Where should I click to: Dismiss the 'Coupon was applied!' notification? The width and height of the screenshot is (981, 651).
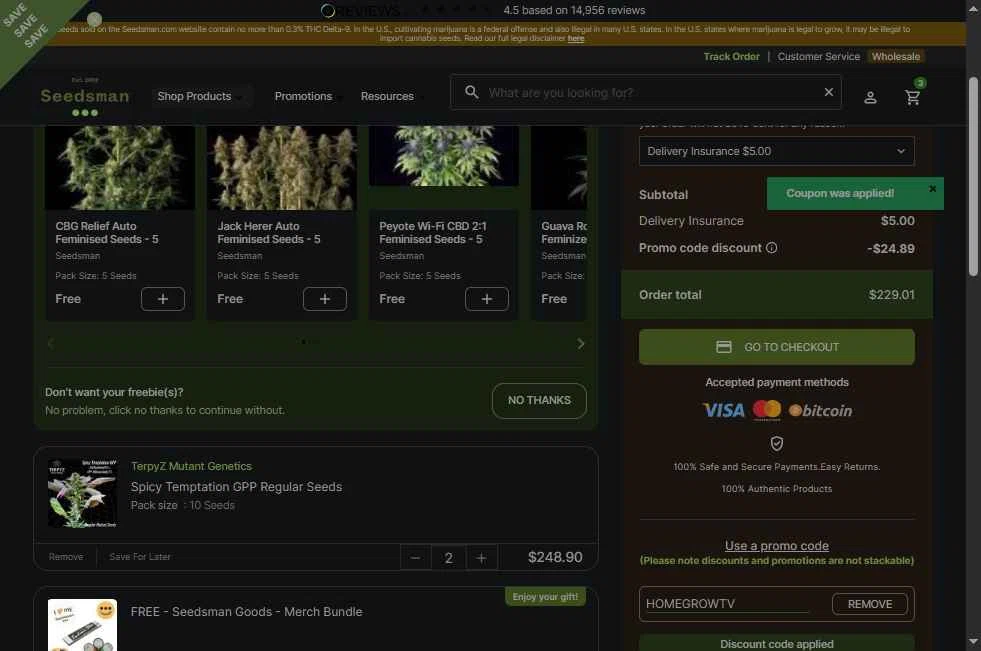[x=932, y=188]
